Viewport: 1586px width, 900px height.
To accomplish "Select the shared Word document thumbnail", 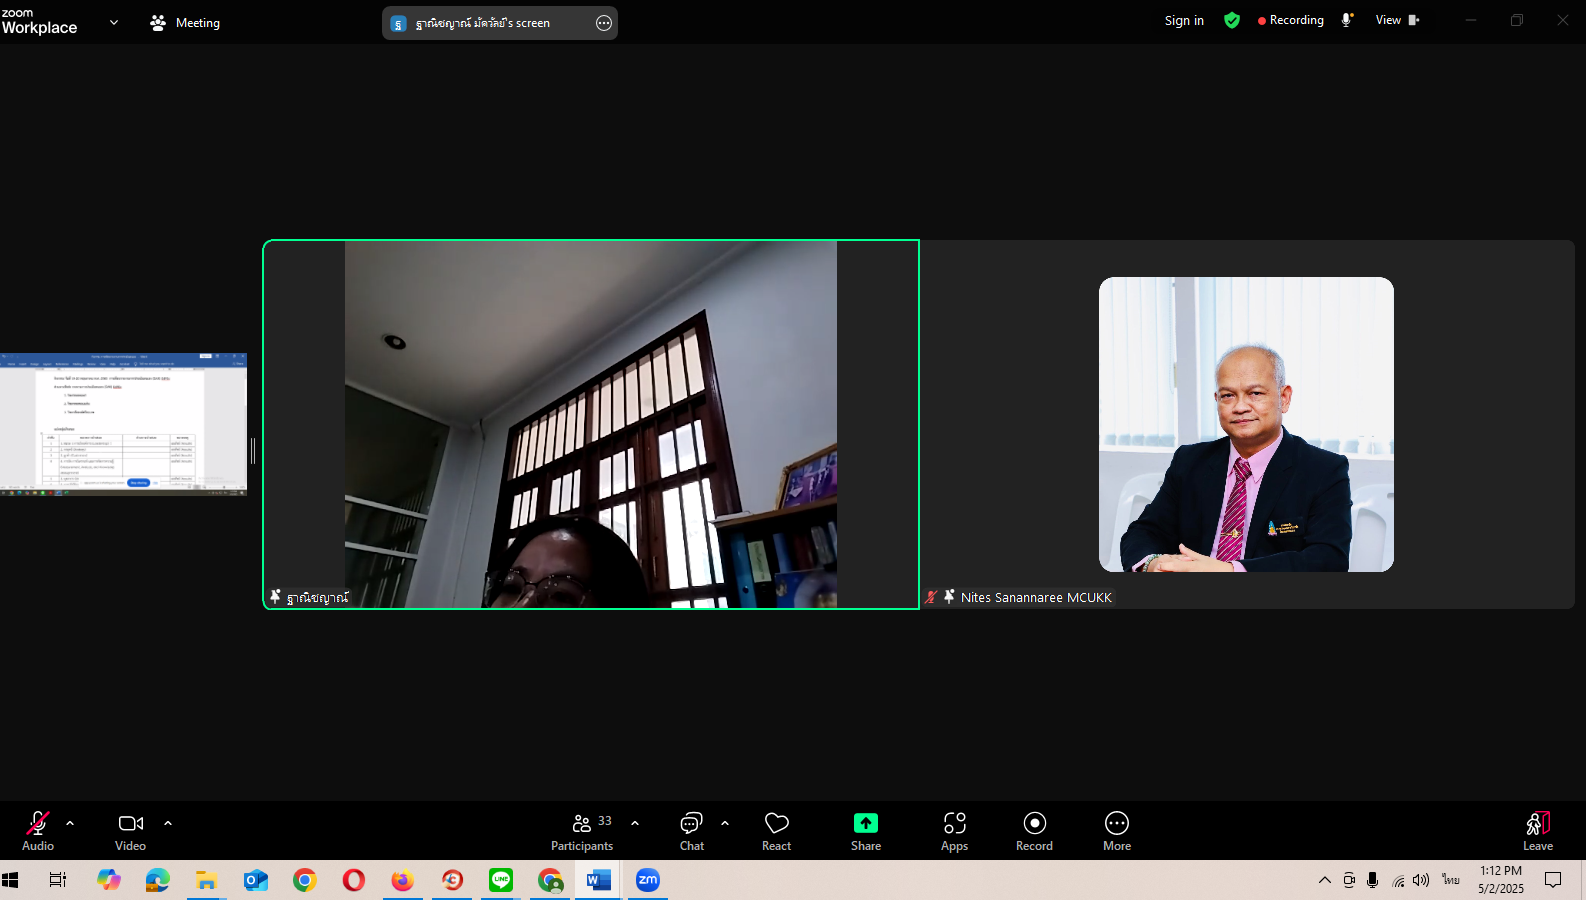I will [123, 424].
